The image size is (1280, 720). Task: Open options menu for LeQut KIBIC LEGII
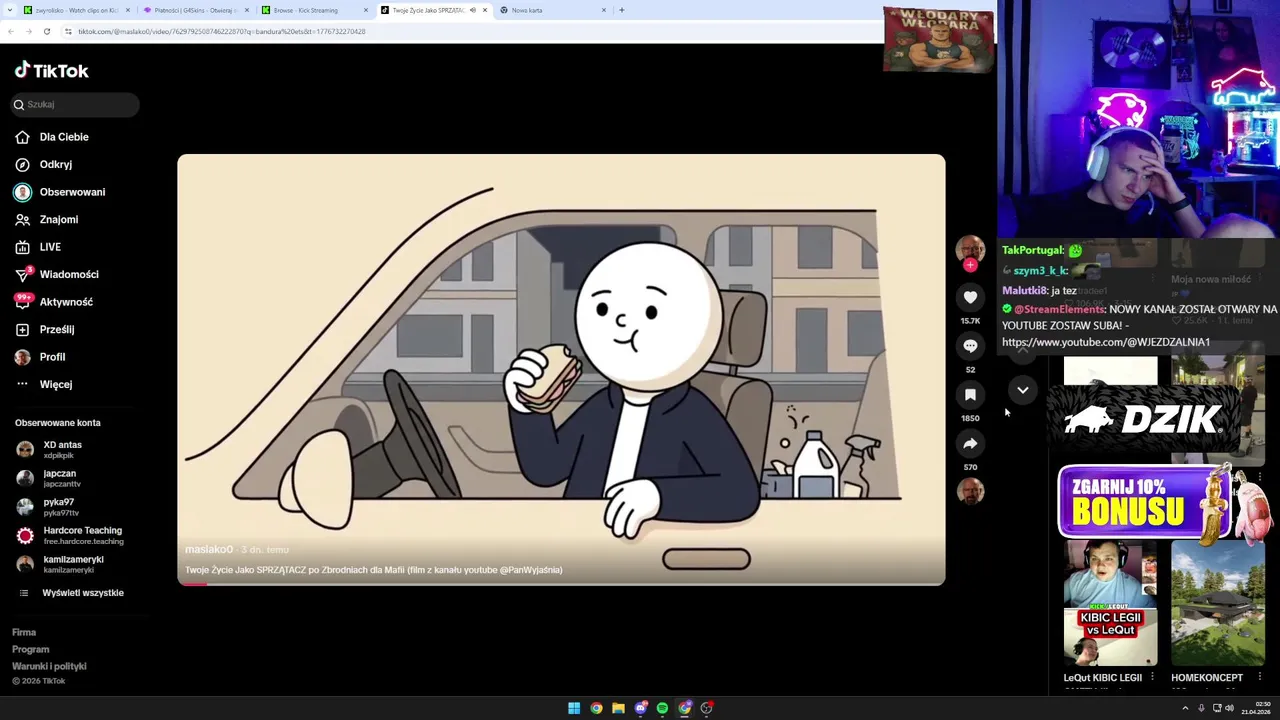coord(1152,678)
